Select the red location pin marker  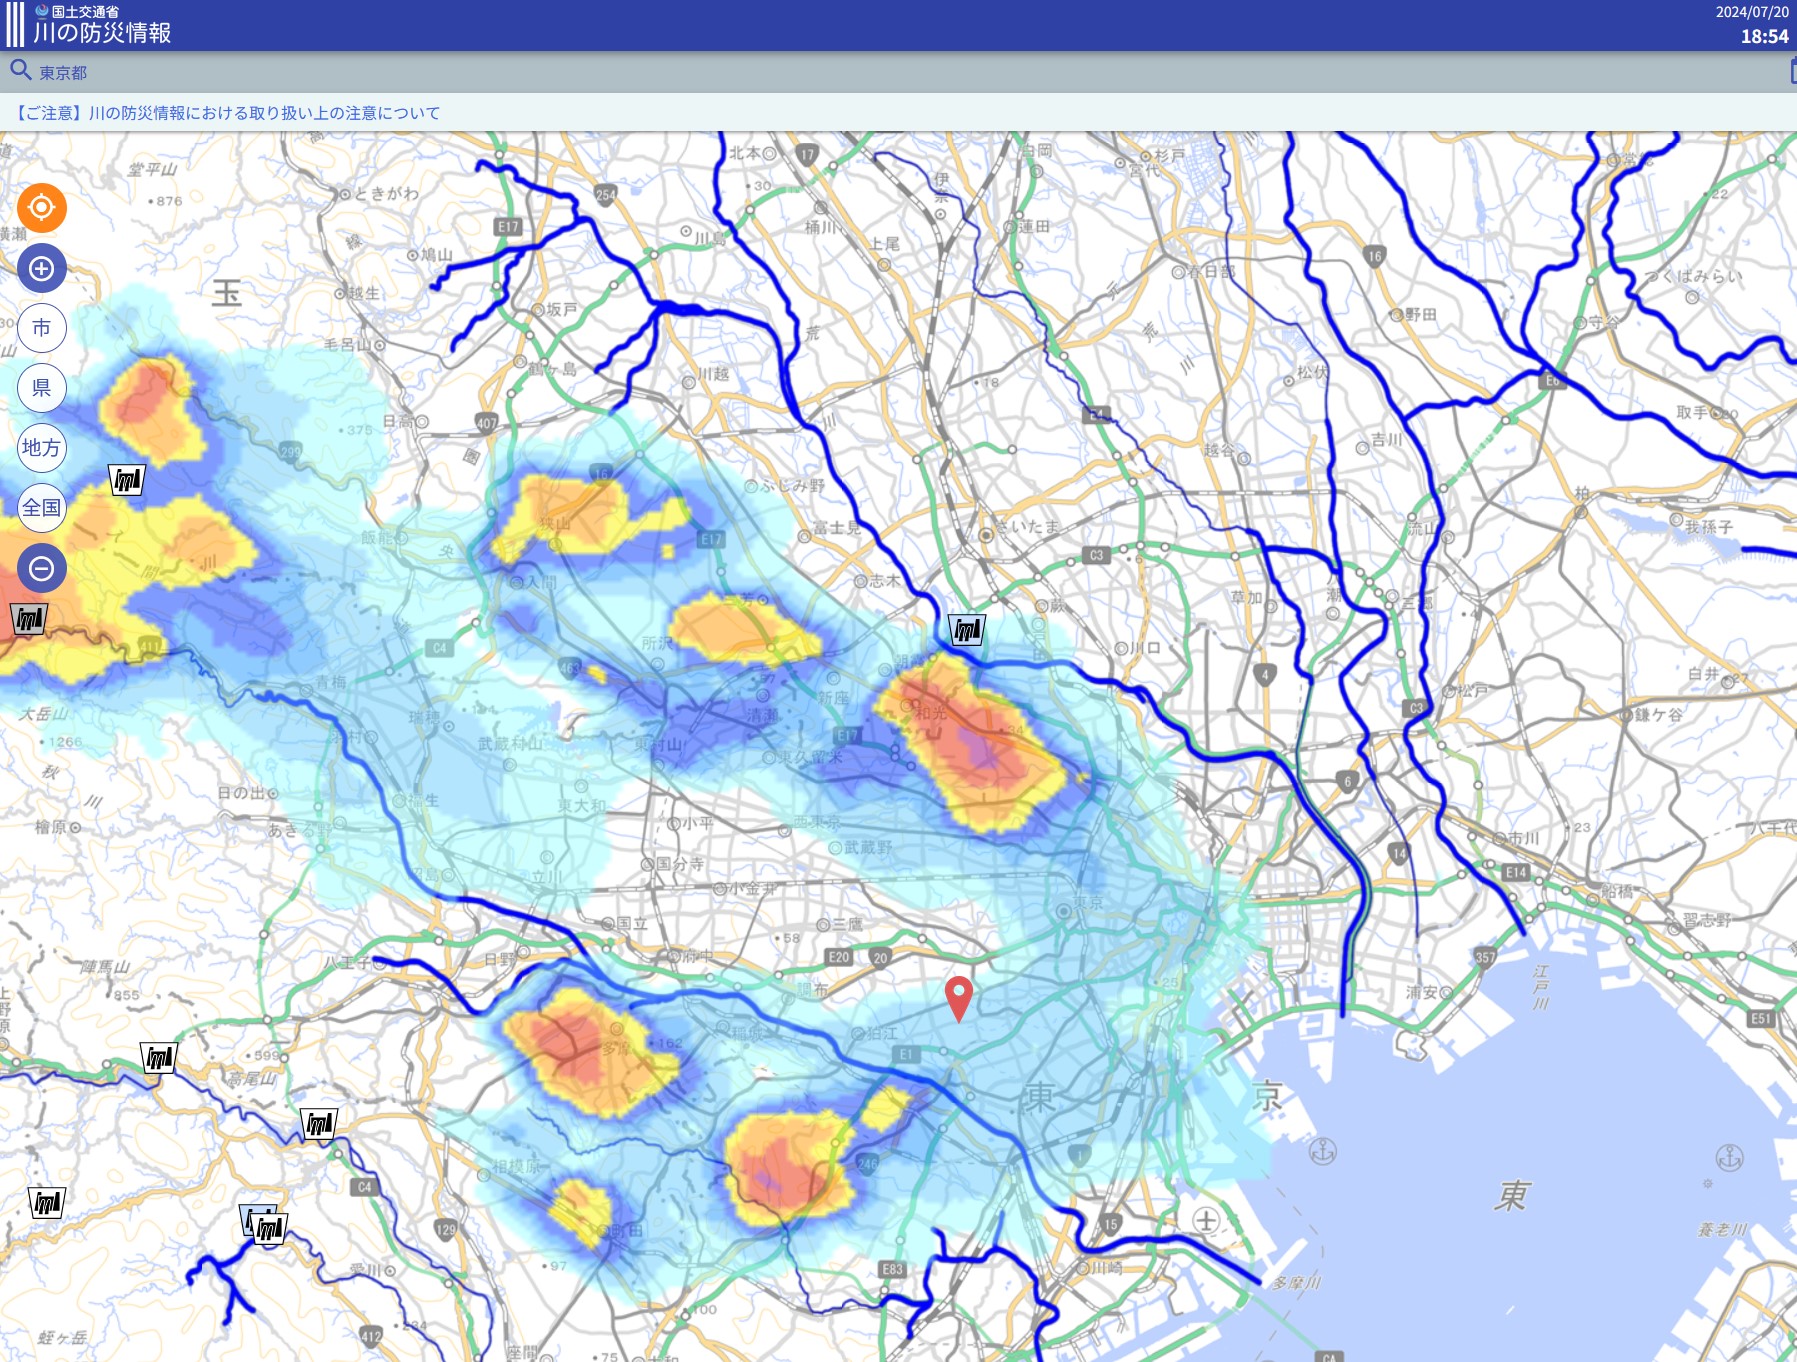(x=958, y=999)
